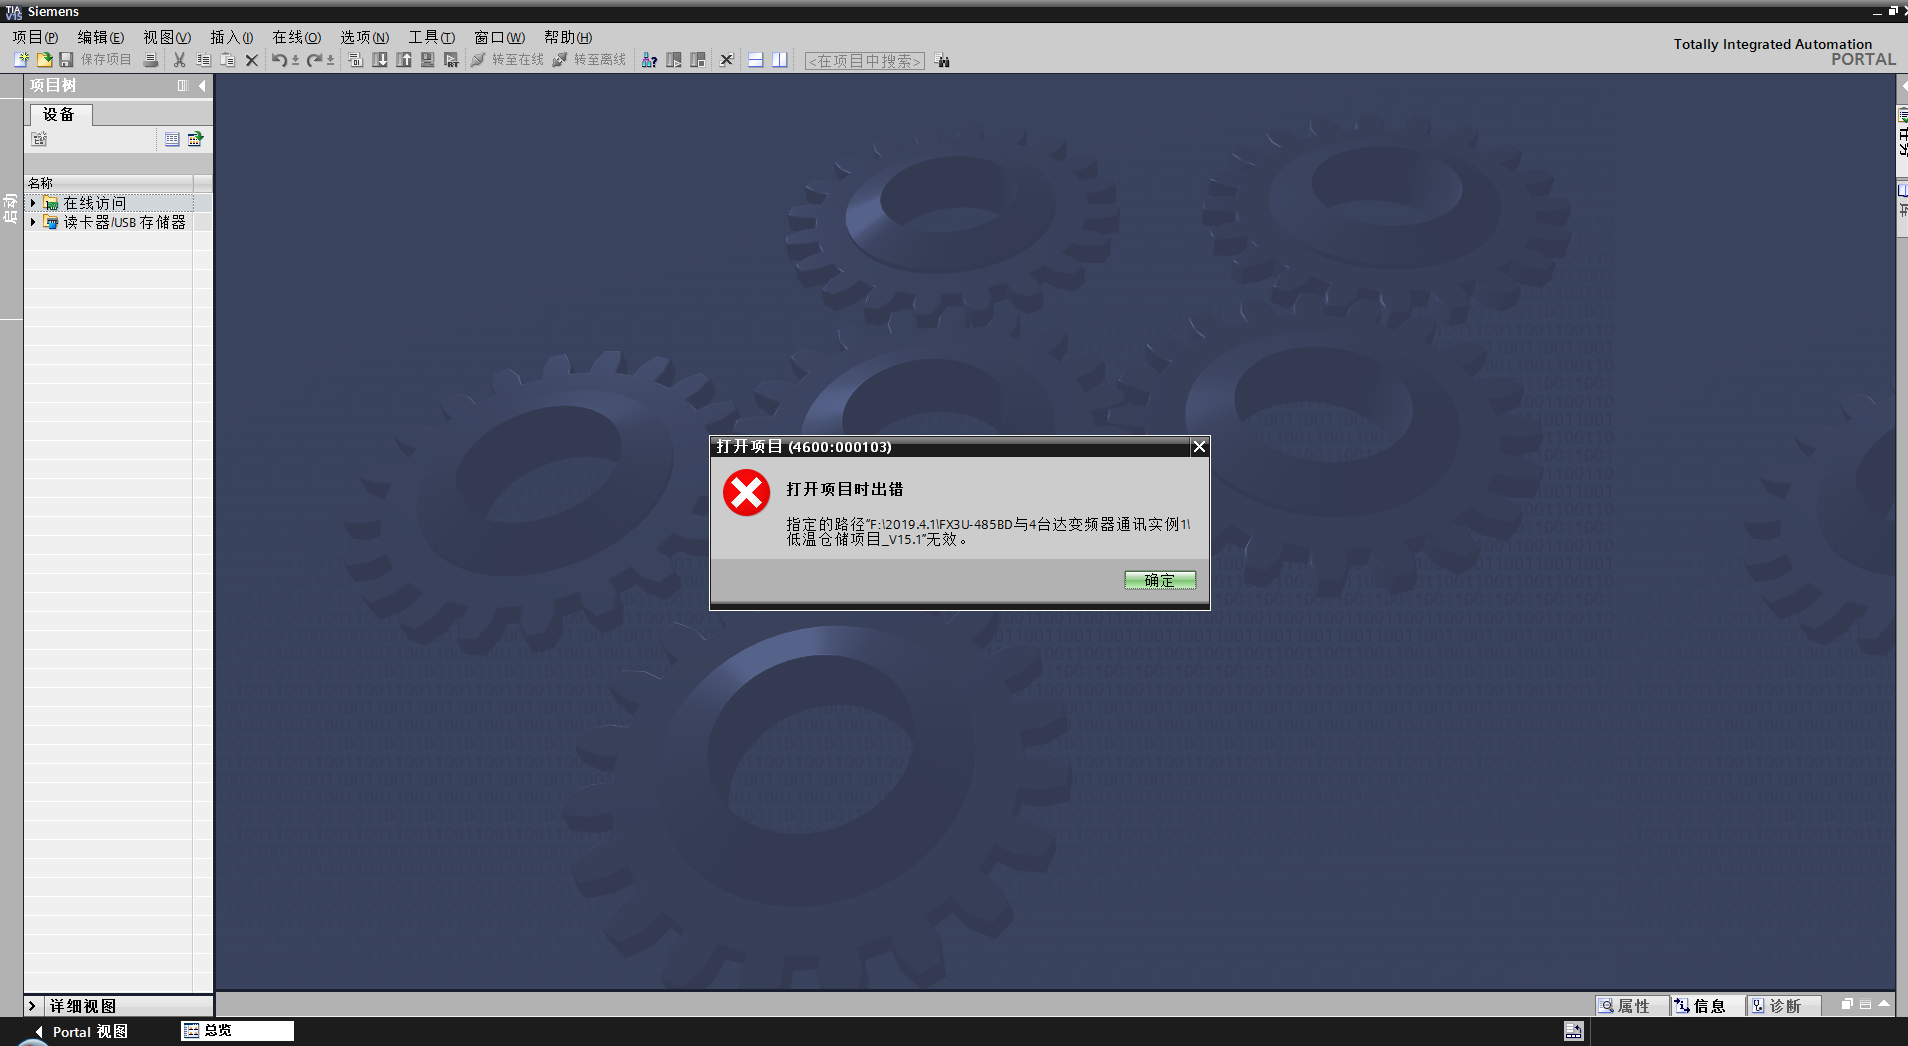
Task: Click the project search input field
Action: (864, 61)
